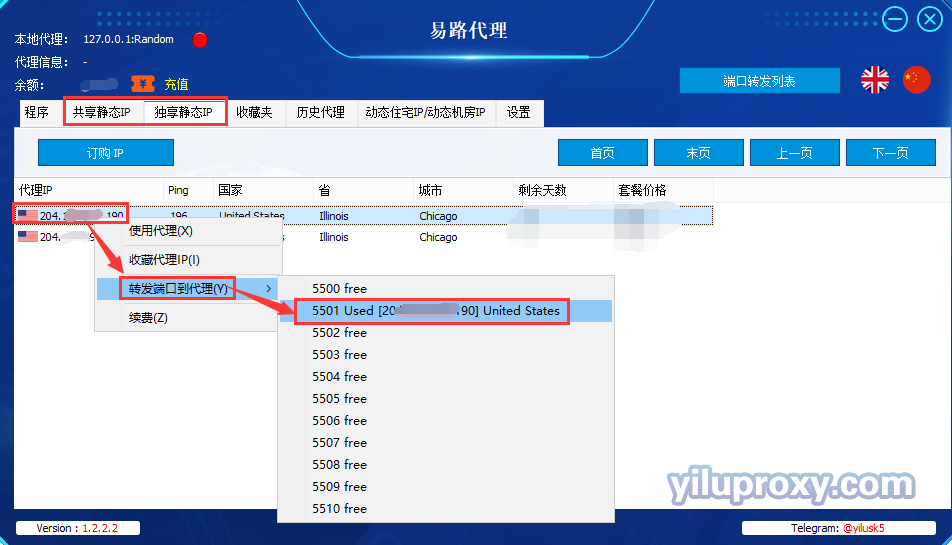Click the orange yuan recharge icon
Viewport: 952px width, 545px height.
143,84
